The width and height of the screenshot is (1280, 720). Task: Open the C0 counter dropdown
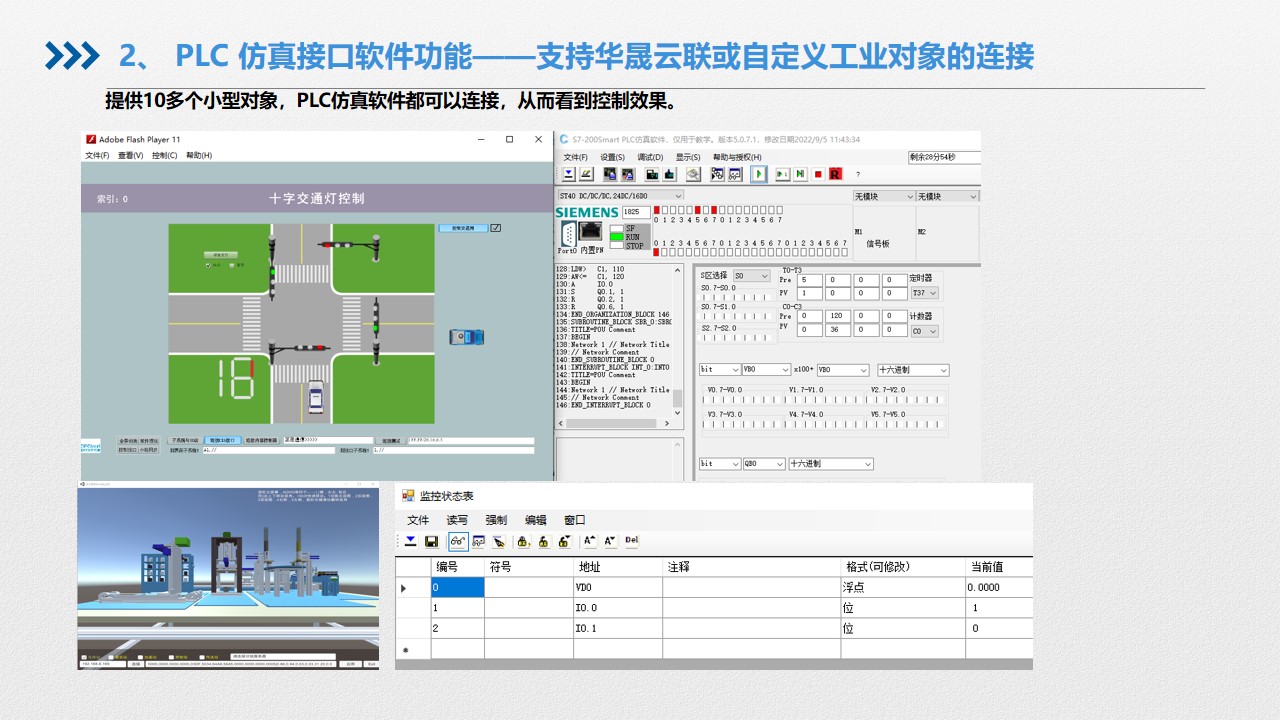coord(925,331)
